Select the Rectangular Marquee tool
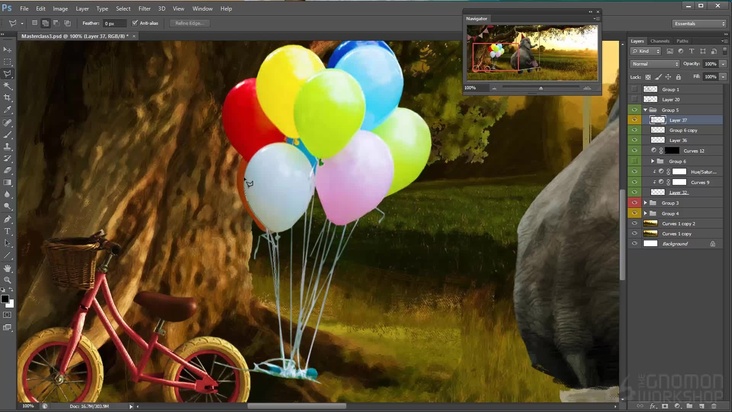732x412 pixels. 7,62
